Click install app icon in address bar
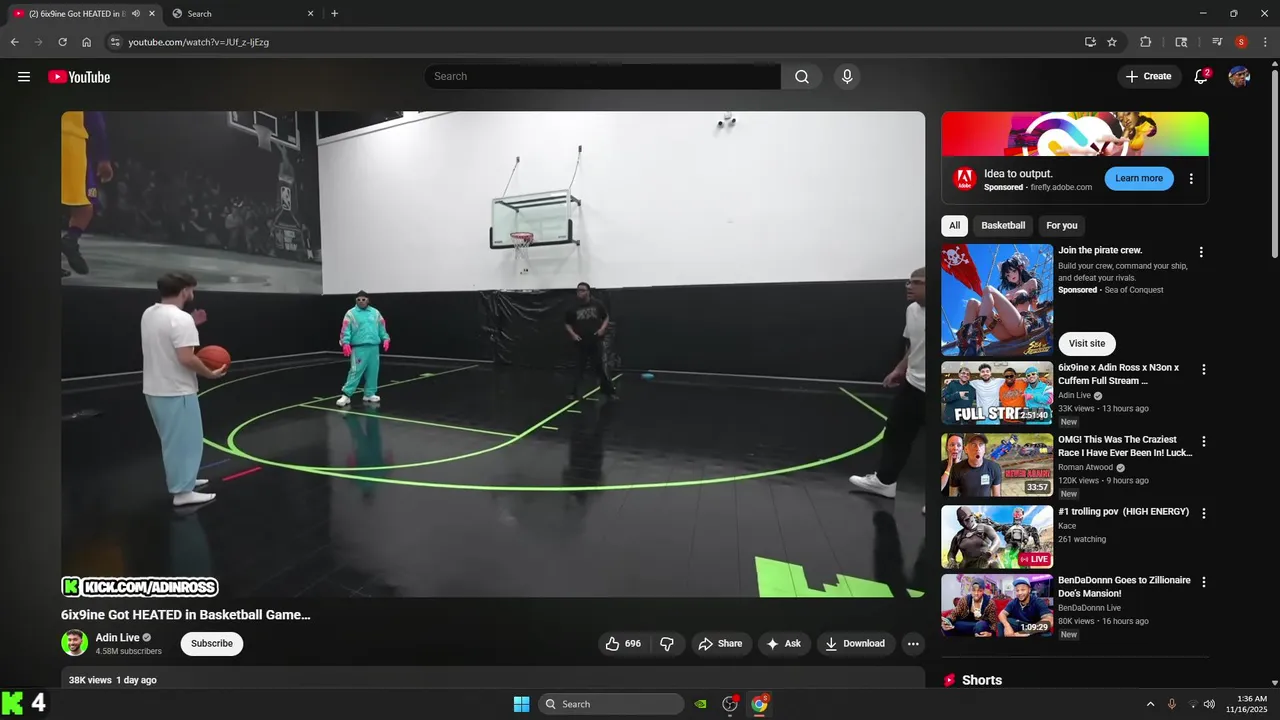The height and width of the screenshot is (720, 1280). 1090,42
